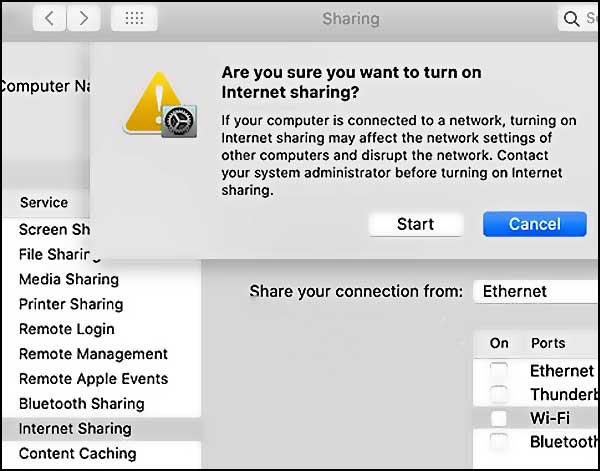This screenshot has height=471, width=600.
Task: Select Remote Management service
Action: 93,354
